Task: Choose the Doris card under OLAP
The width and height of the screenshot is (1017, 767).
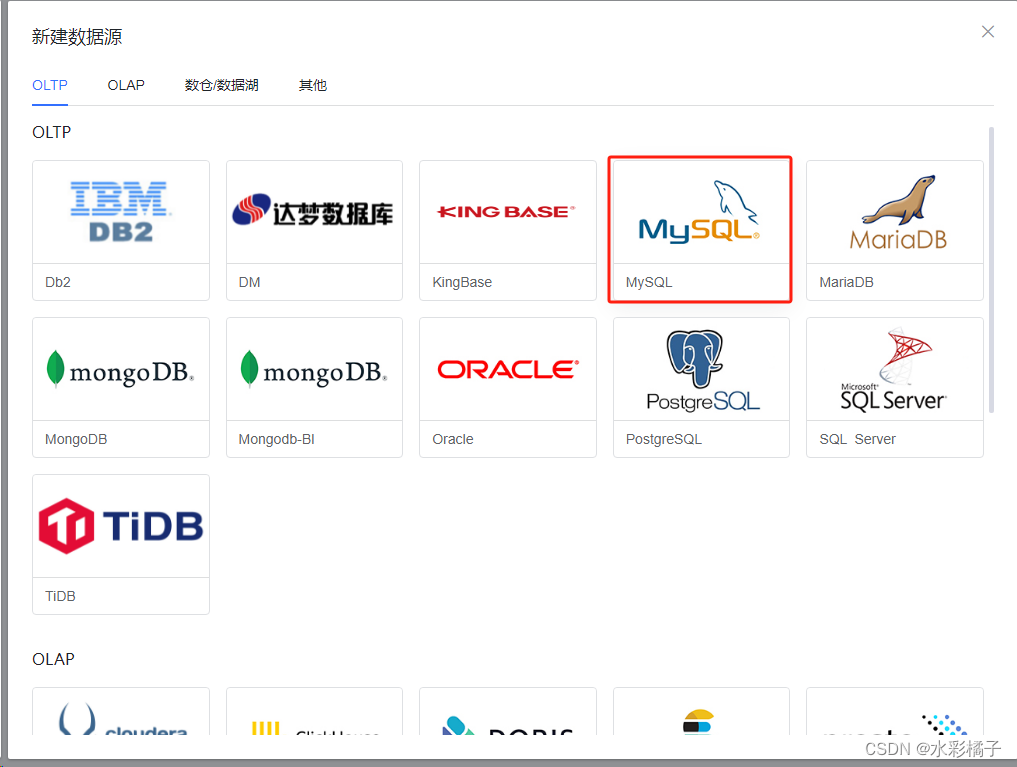Action: pos(508,711)
